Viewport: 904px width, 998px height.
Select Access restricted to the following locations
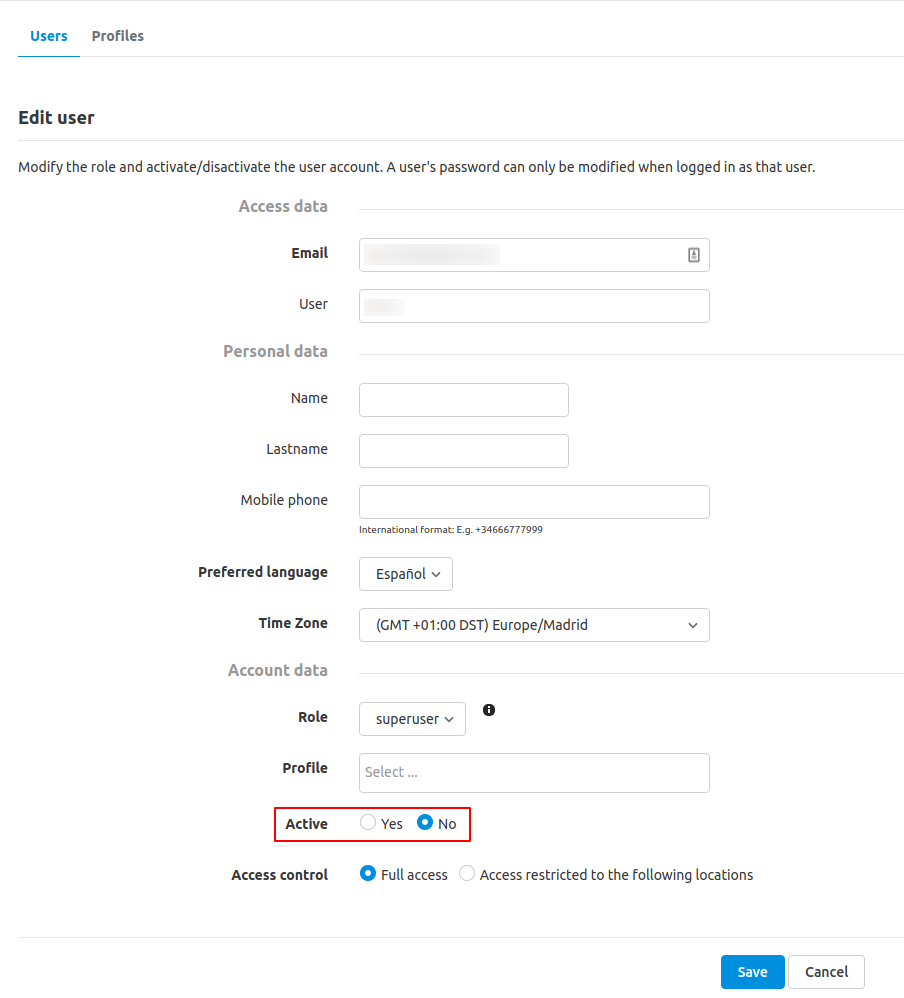(467, 873)
